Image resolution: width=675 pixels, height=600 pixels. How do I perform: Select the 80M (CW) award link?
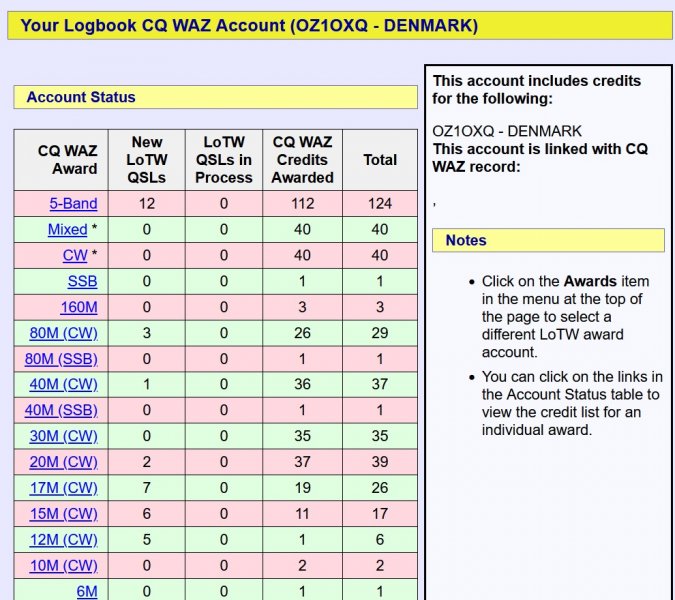[x=63, y=333]
